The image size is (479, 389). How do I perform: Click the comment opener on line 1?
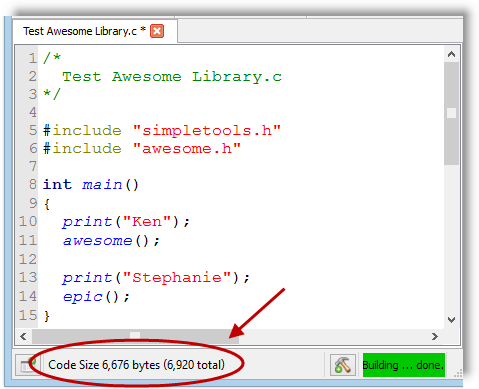[x=52, y=58]
